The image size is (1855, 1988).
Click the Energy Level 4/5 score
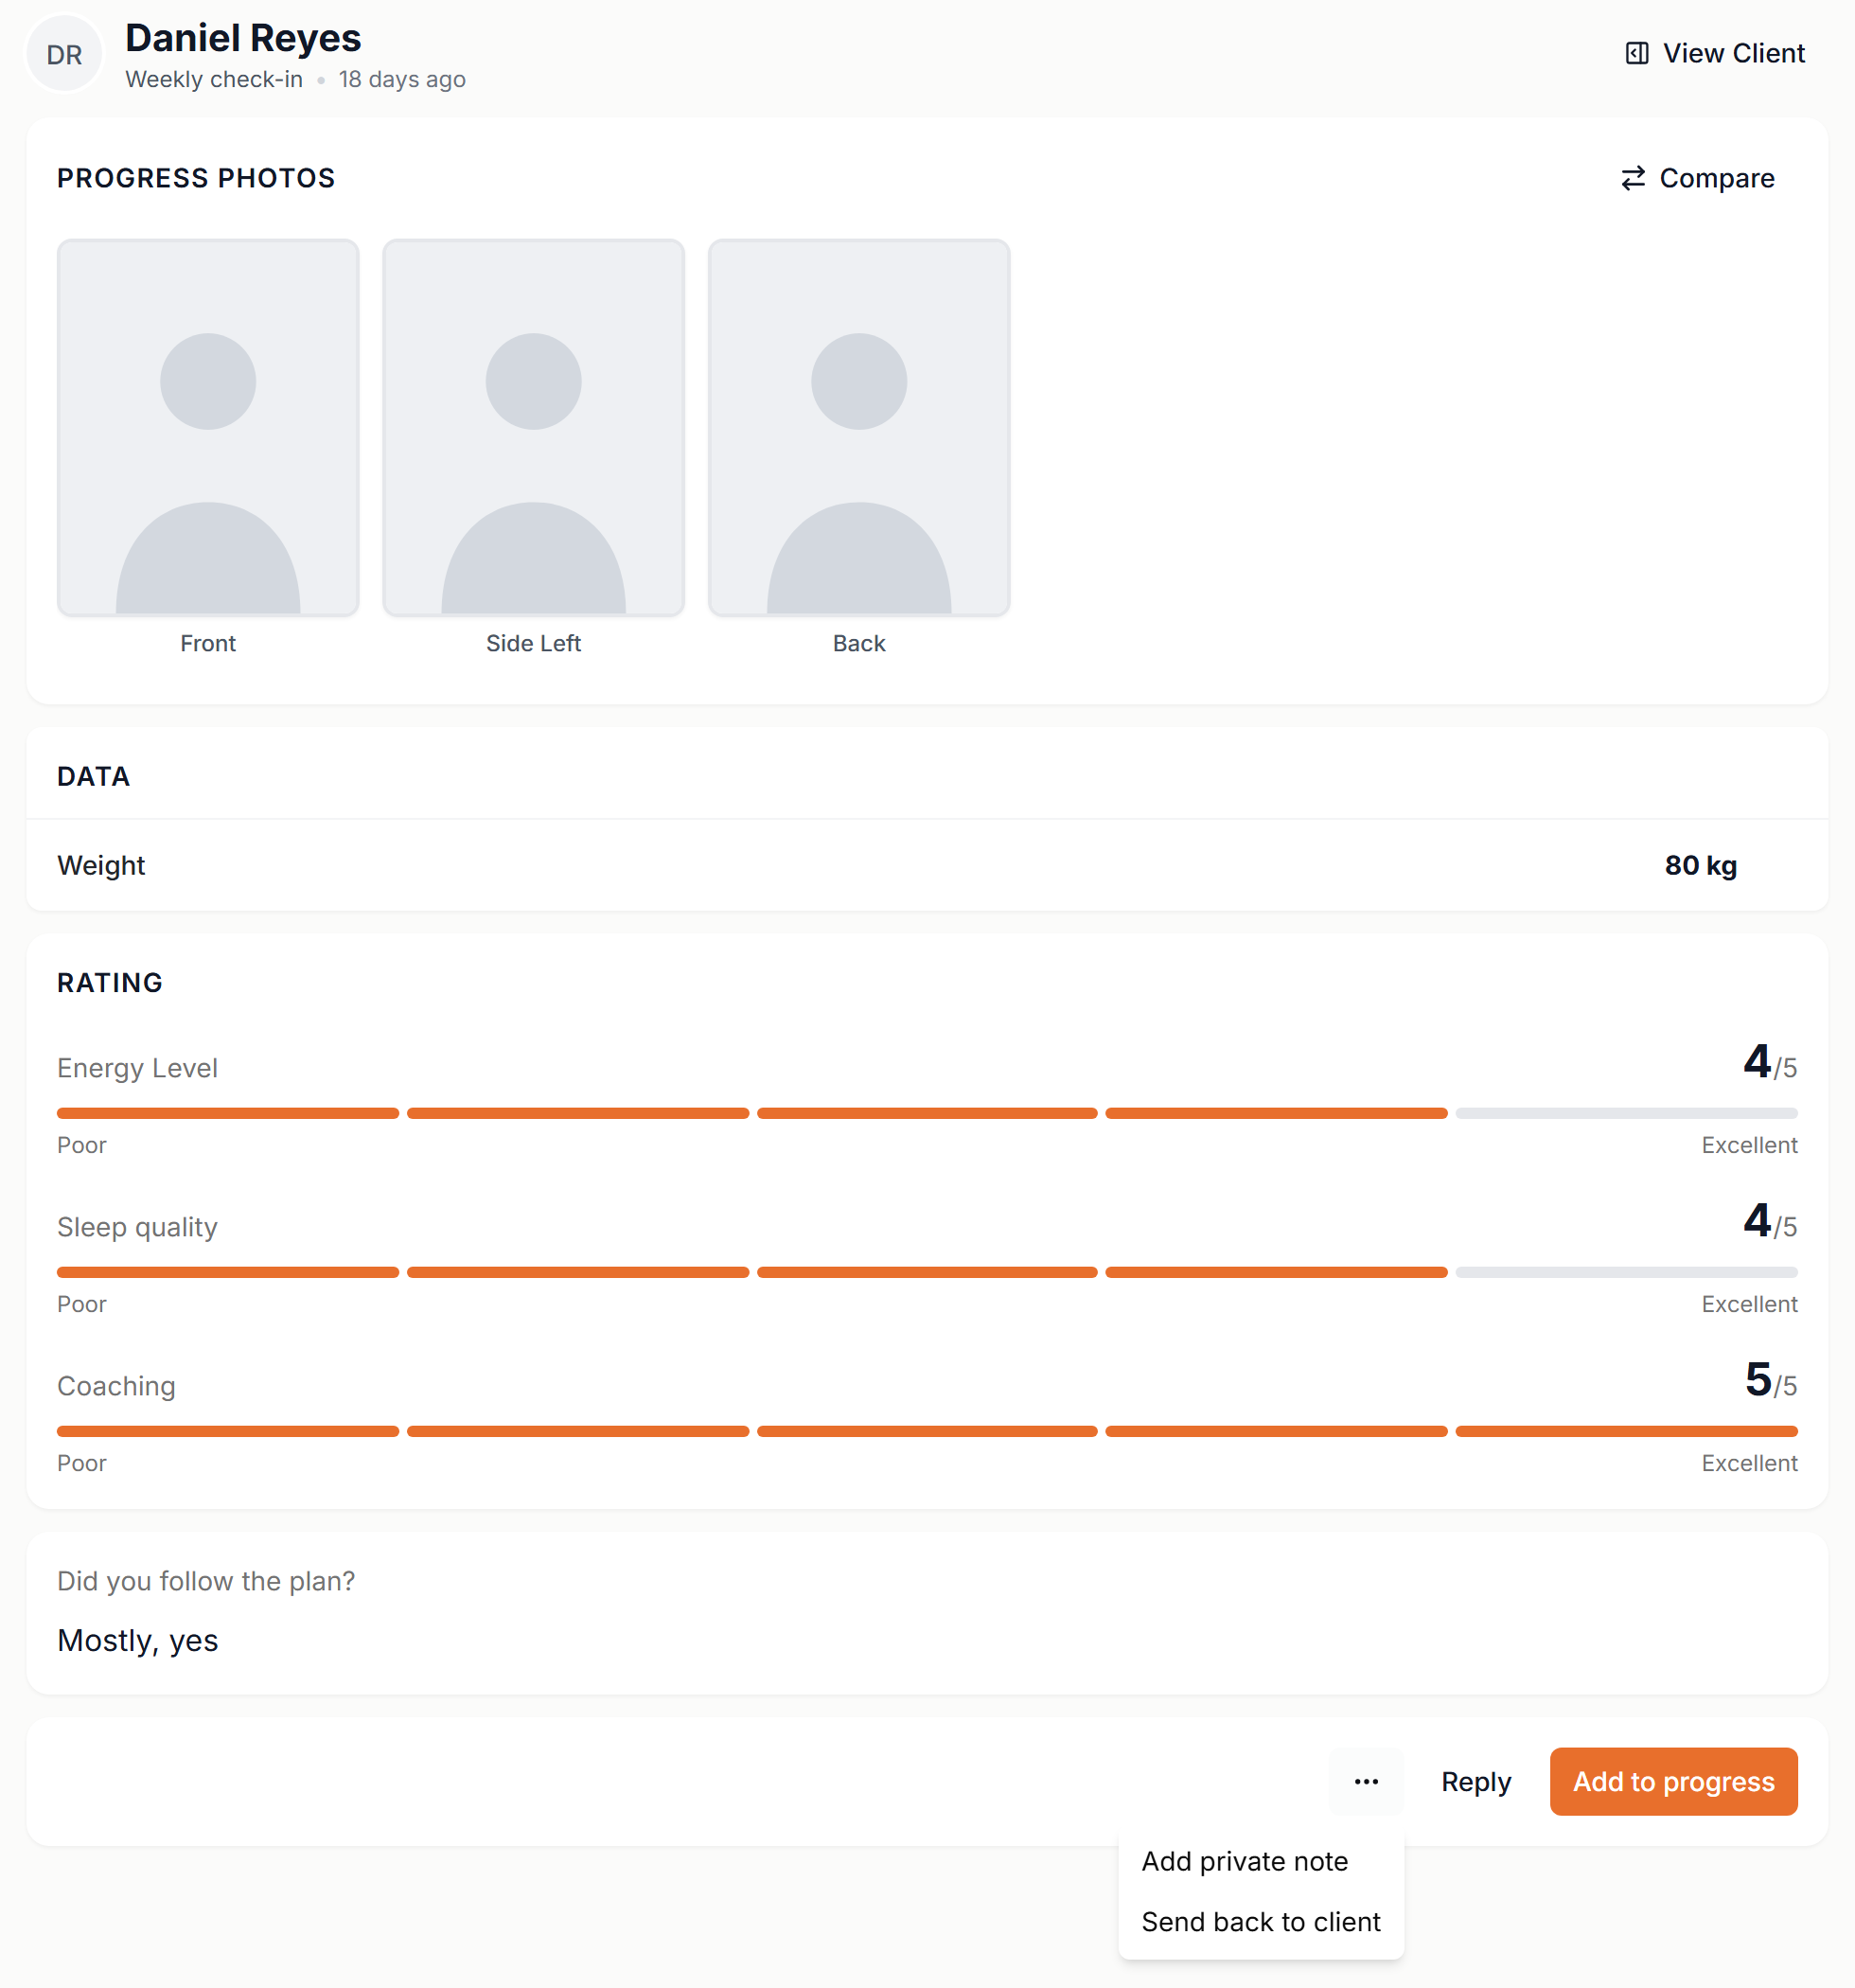point(1770,1062)
